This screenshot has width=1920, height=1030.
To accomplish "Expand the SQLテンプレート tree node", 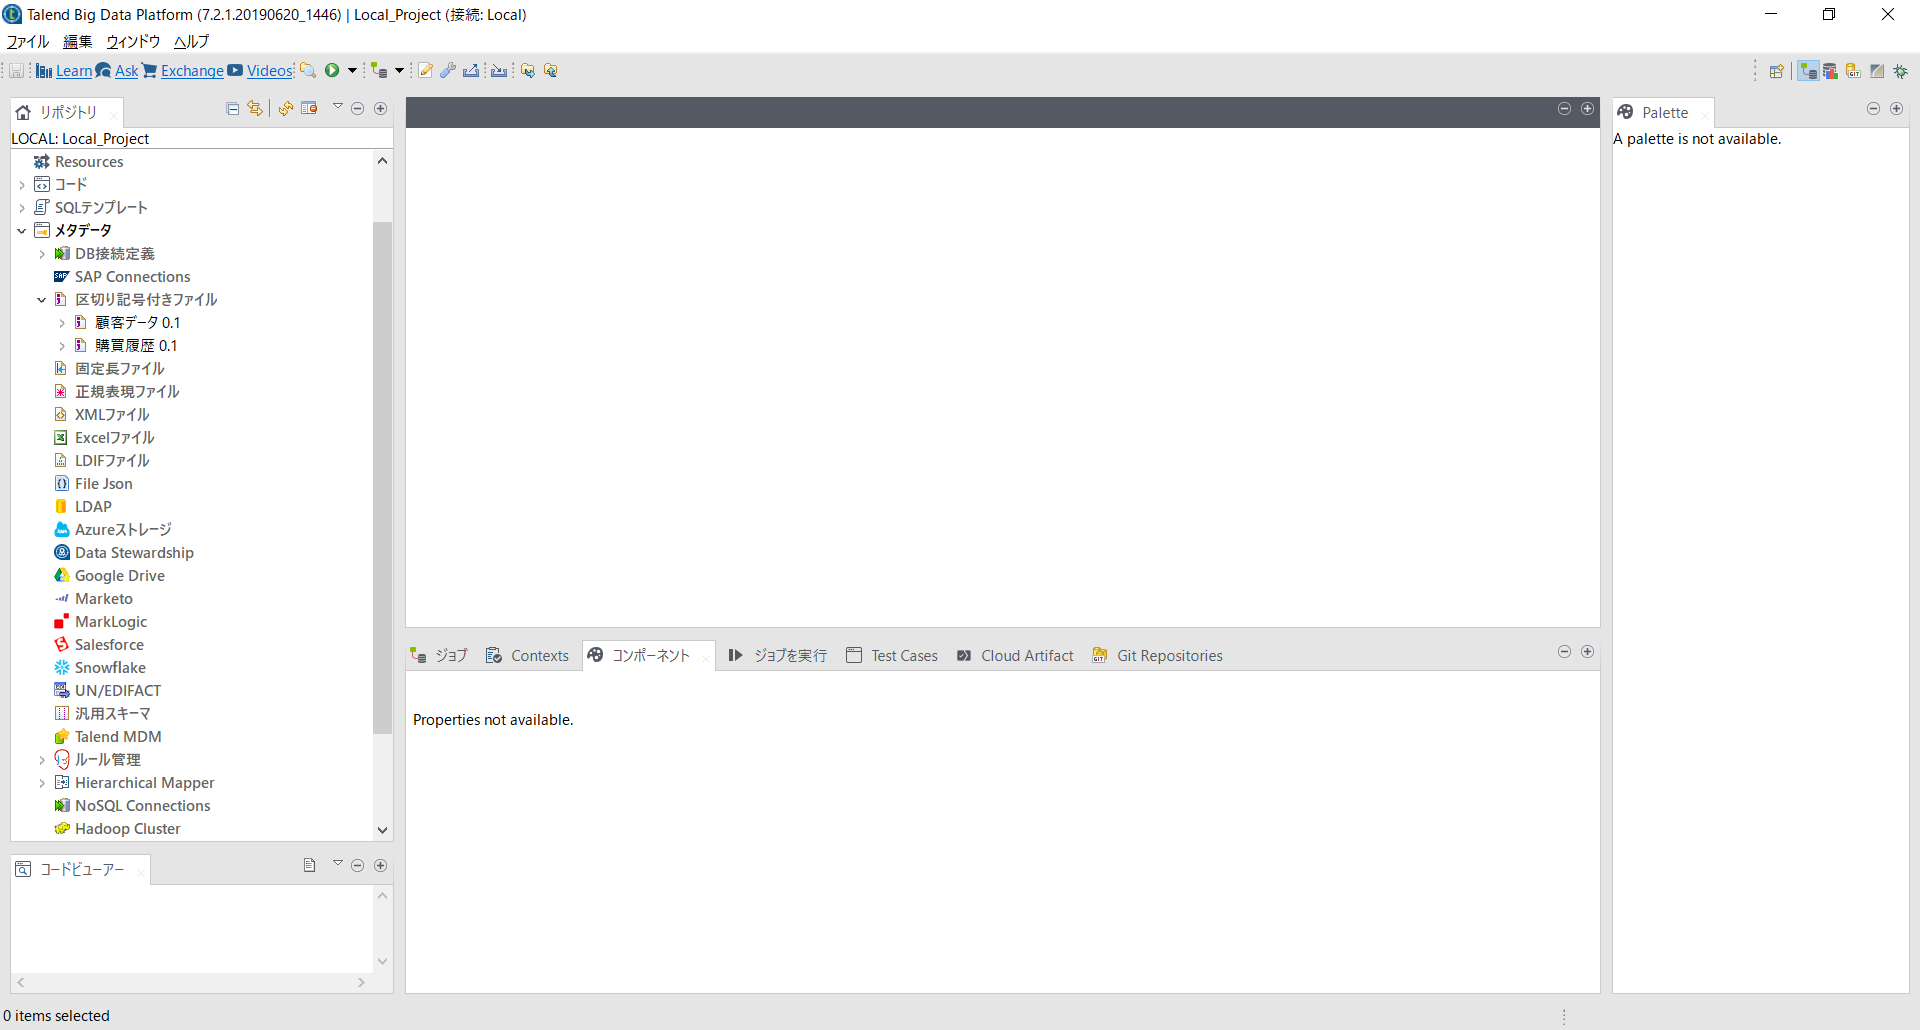I will click(22, 208).
